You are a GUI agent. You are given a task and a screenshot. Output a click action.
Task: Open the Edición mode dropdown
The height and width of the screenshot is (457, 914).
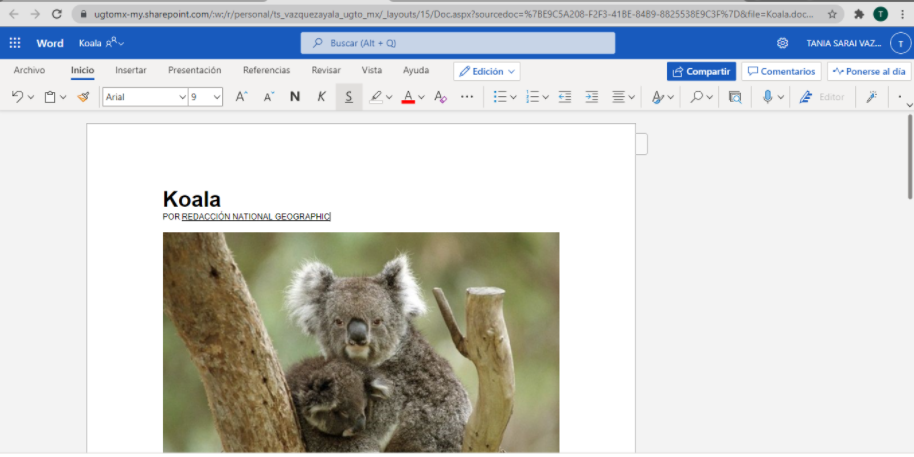[x=487, y=71]
